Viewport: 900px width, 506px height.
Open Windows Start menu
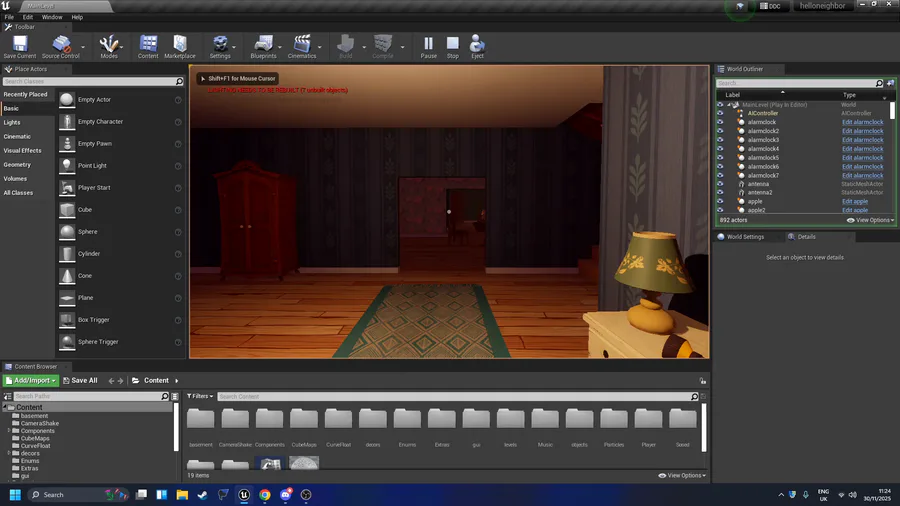15,495
